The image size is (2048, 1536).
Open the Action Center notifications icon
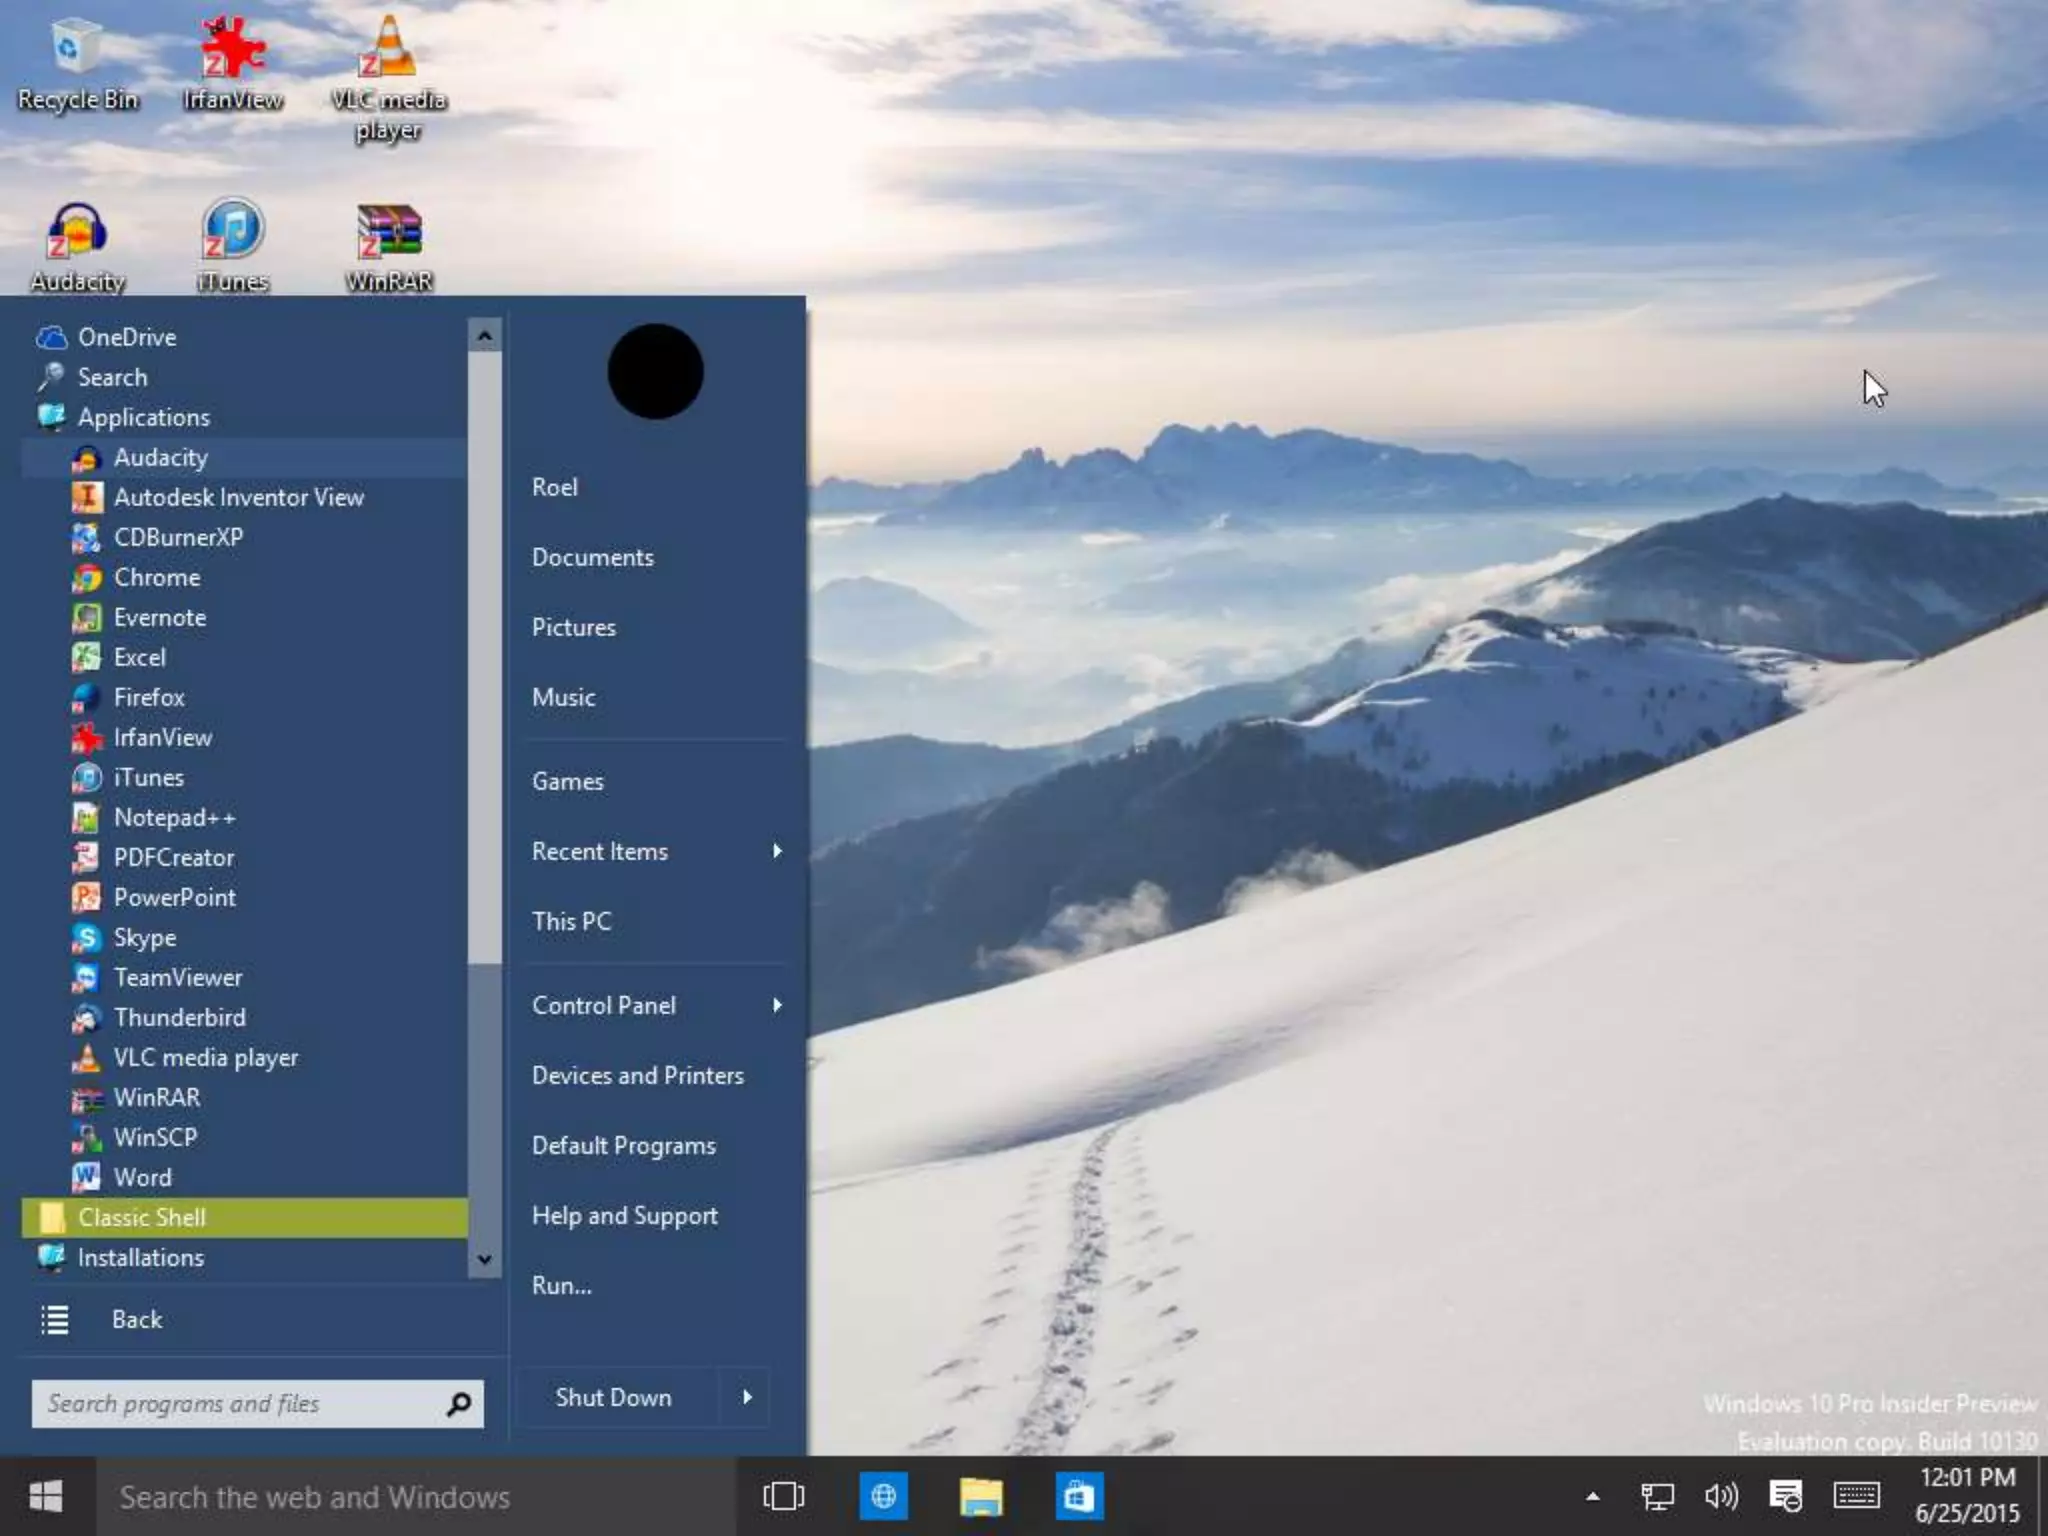click(1786, 1497)
